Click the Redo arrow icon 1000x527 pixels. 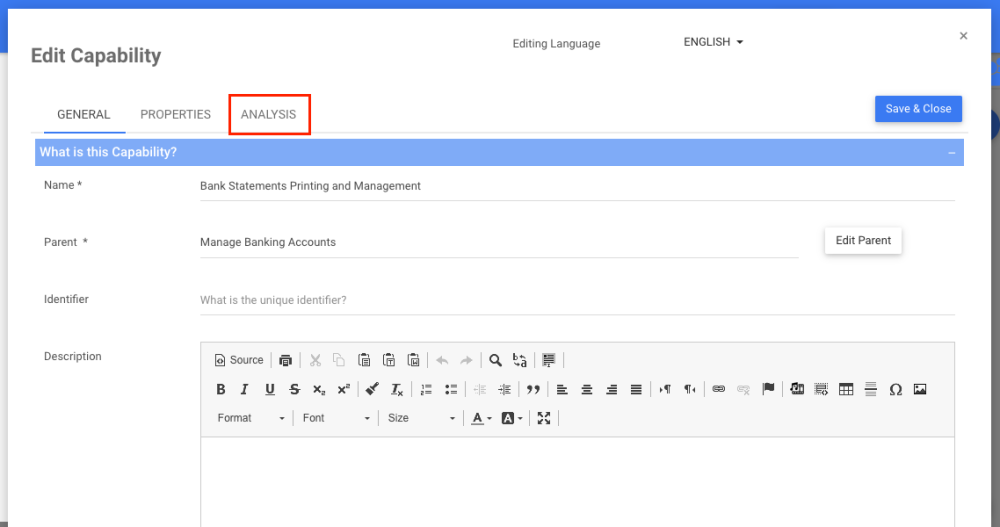click(x=466, y=360)
